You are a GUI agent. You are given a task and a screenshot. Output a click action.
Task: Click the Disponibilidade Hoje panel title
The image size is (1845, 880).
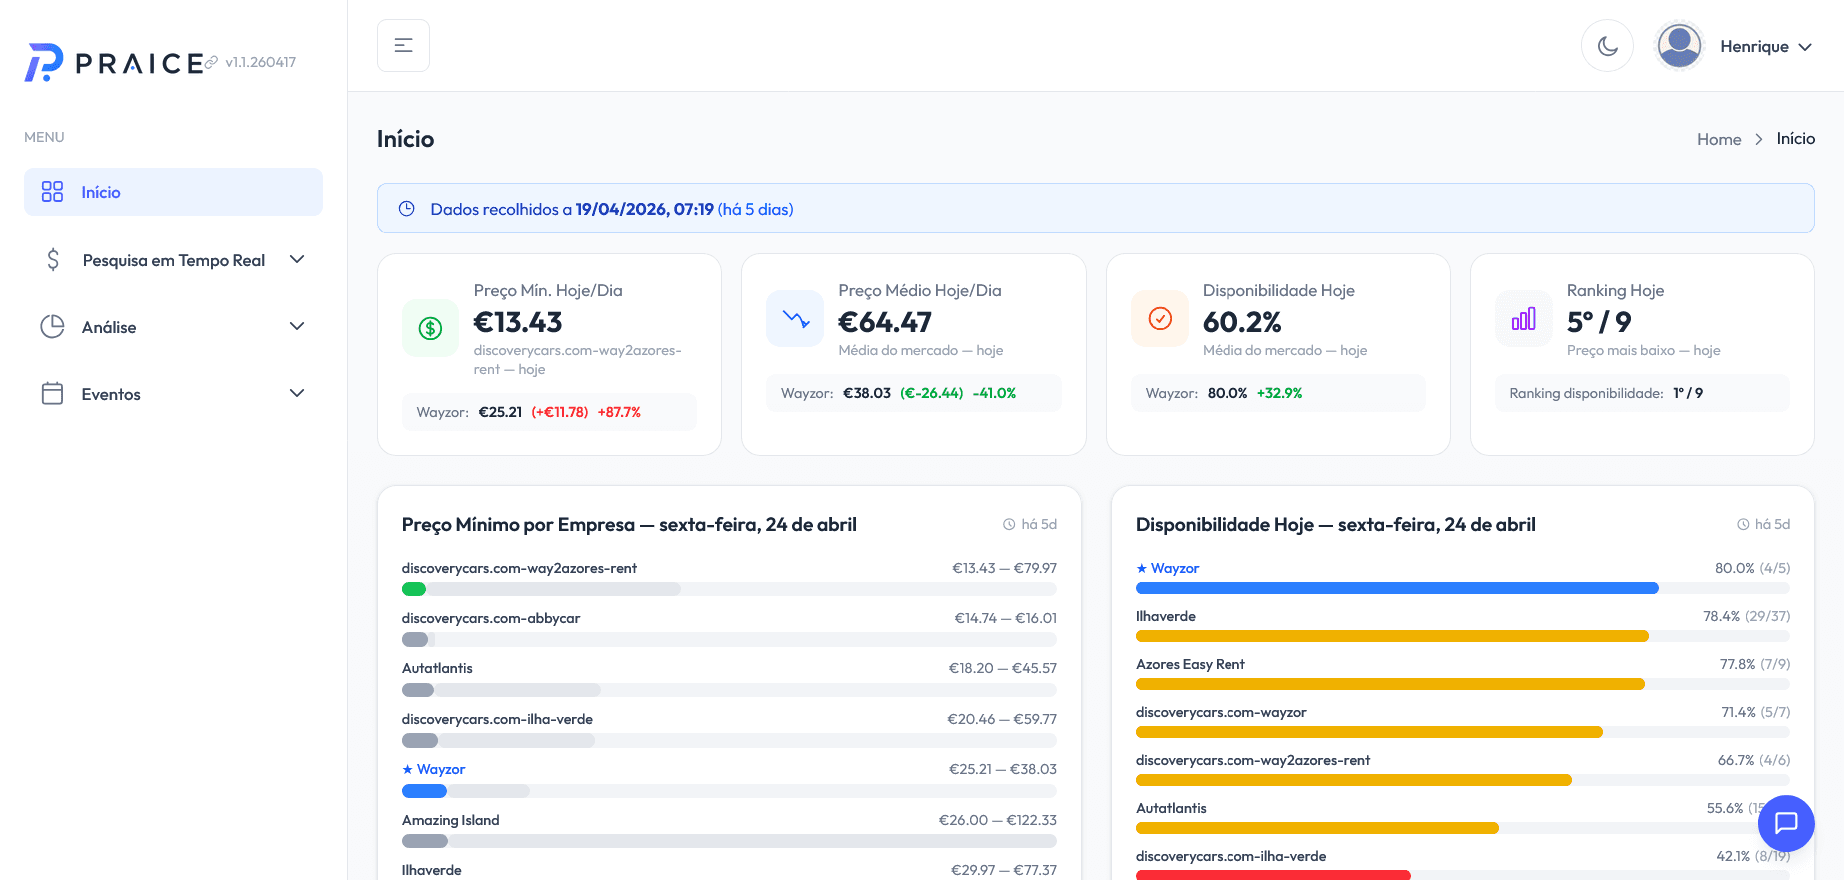point(1336,525)
